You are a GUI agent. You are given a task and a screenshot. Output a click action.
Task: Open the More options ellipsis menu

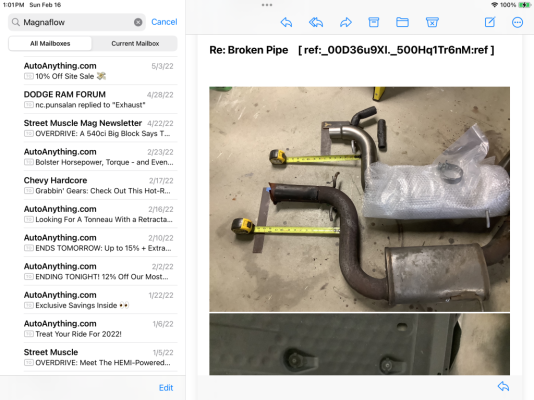[517, 22]
